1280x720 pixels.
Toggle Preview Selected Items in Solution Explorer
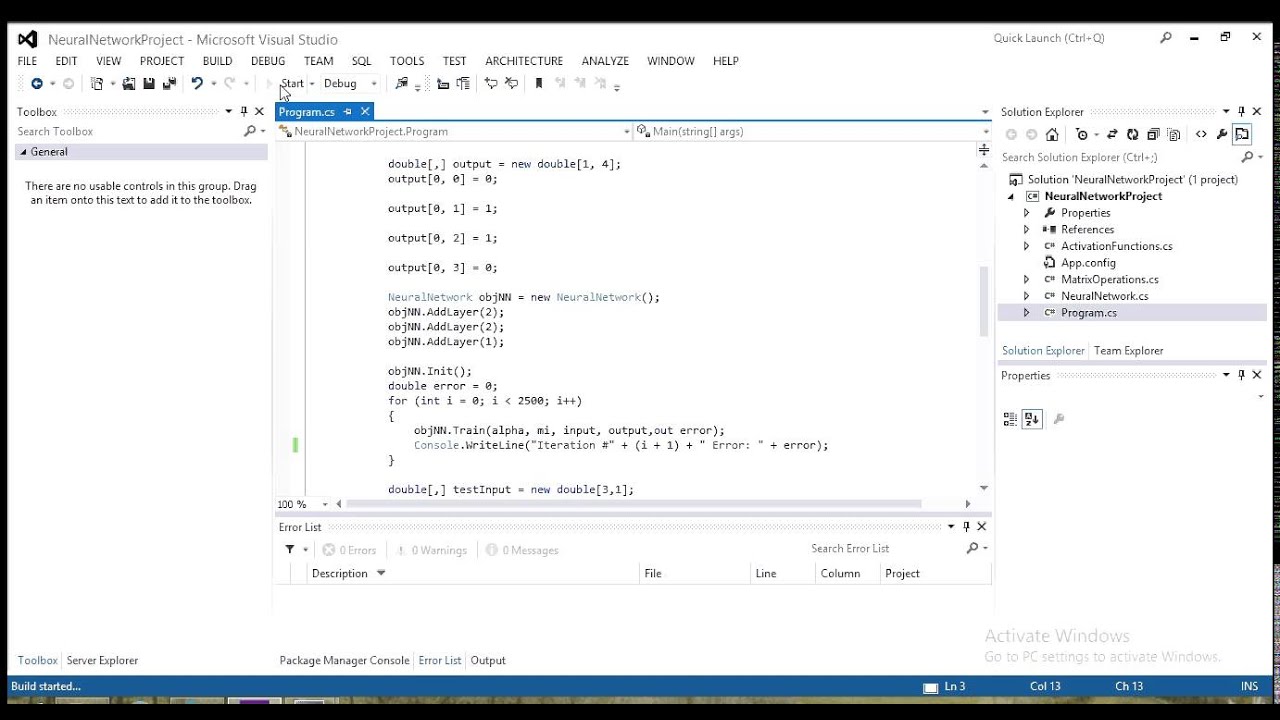1242,134
